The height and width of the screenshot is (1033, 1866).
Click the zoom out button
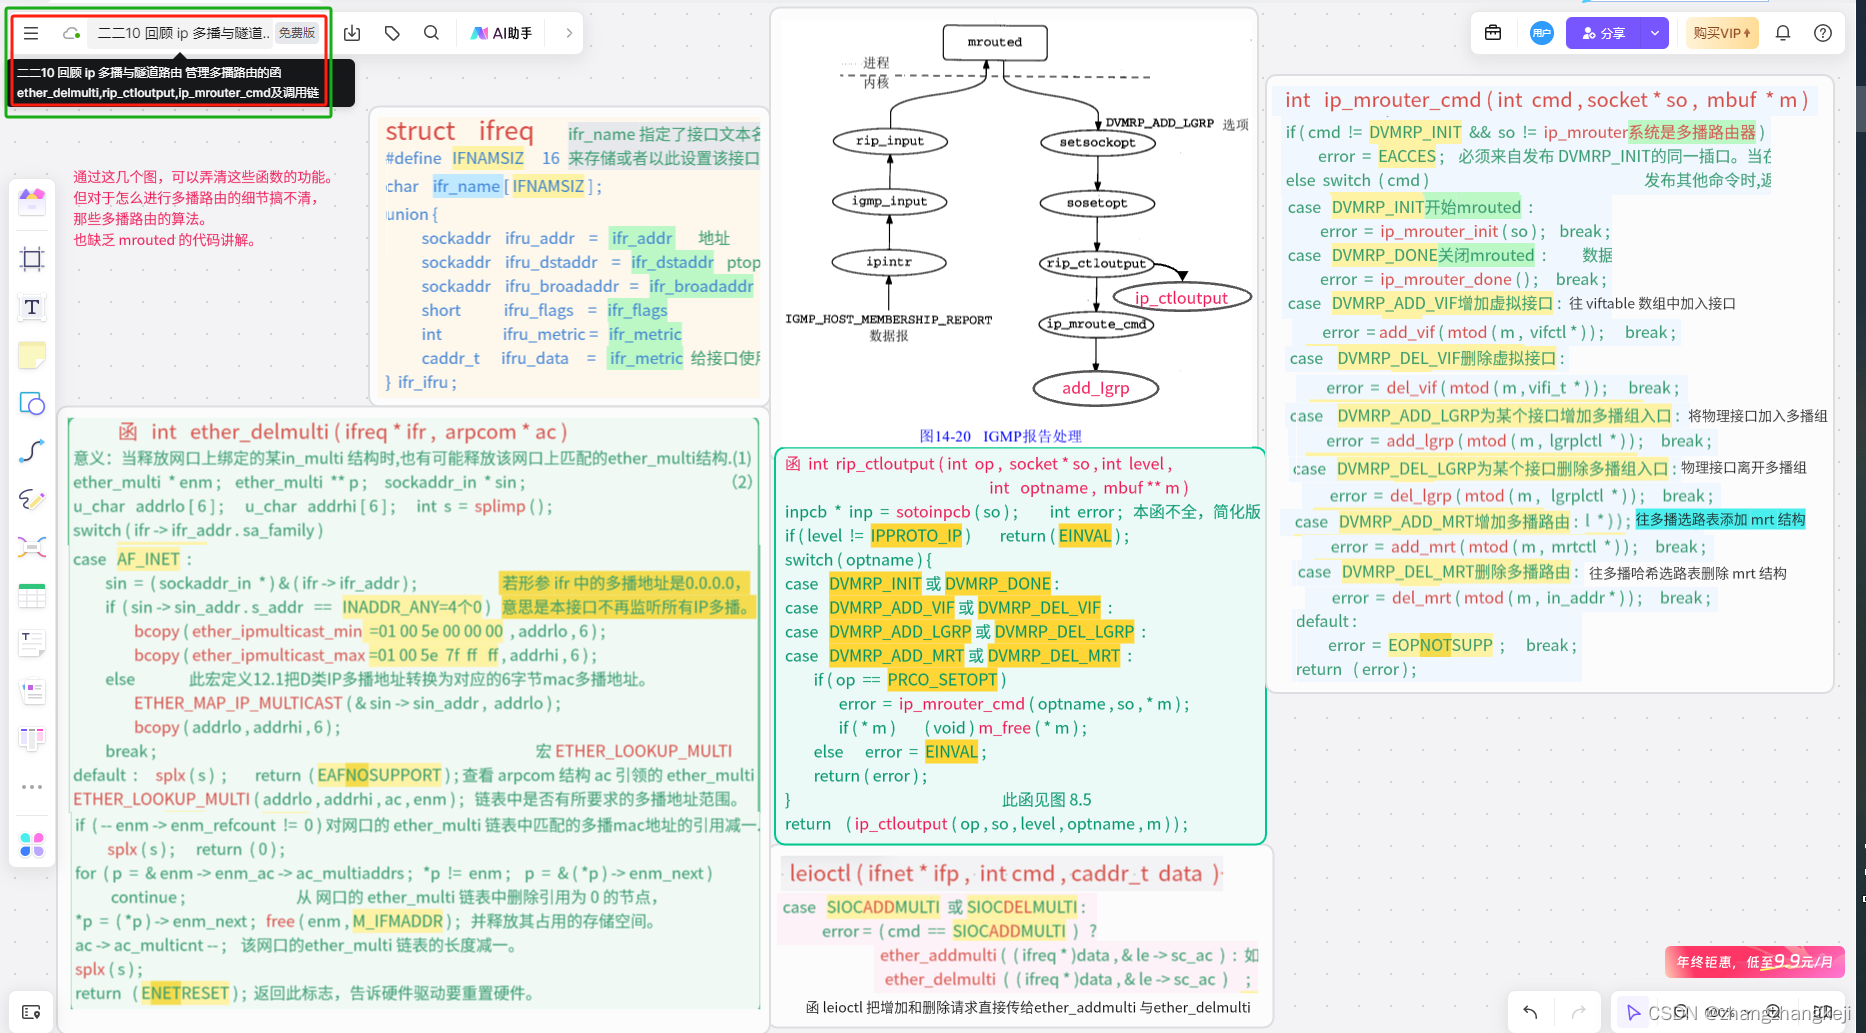[x=1681, y=1012]
